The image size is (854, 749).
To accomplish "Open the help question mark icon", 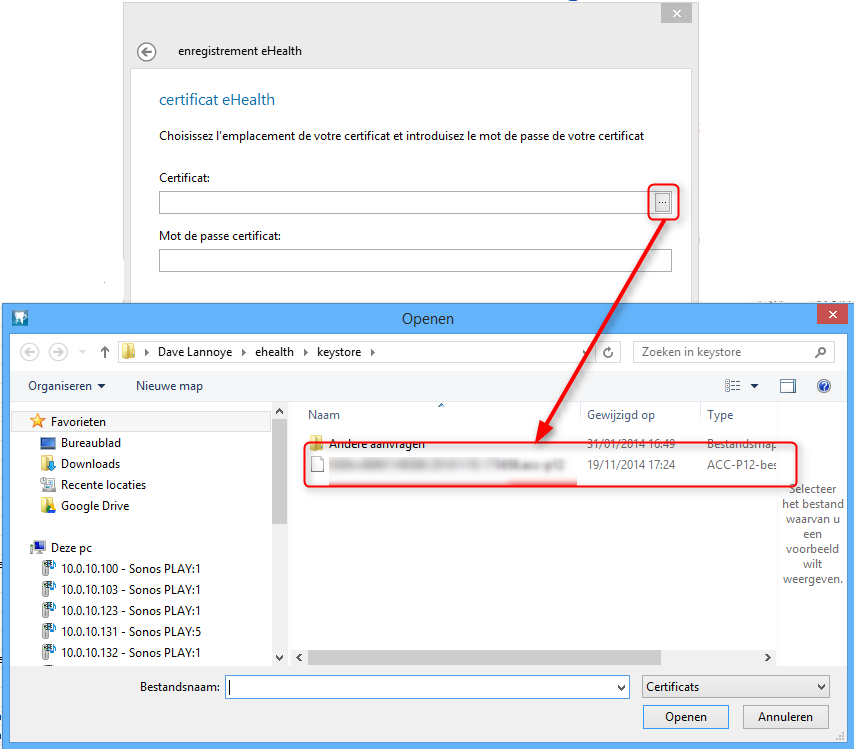I will (824, 386).
